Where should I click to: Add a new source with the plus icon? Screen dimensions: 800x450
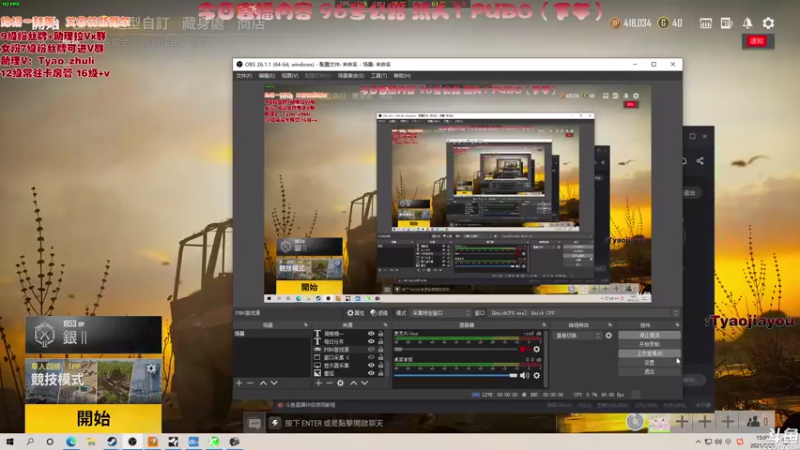tap(318, 383)
